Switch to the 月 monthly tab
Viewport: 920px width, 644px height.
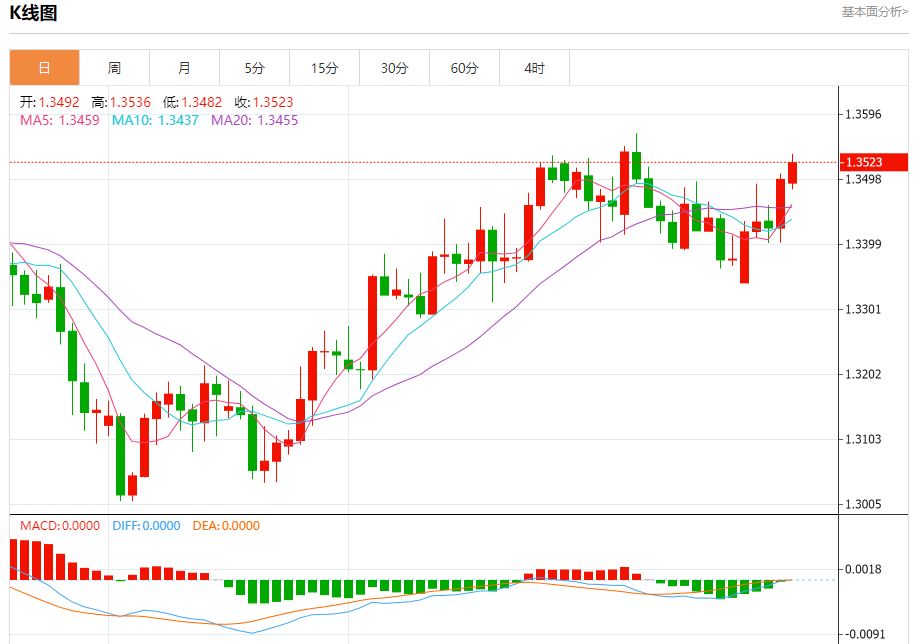(184, 68)
